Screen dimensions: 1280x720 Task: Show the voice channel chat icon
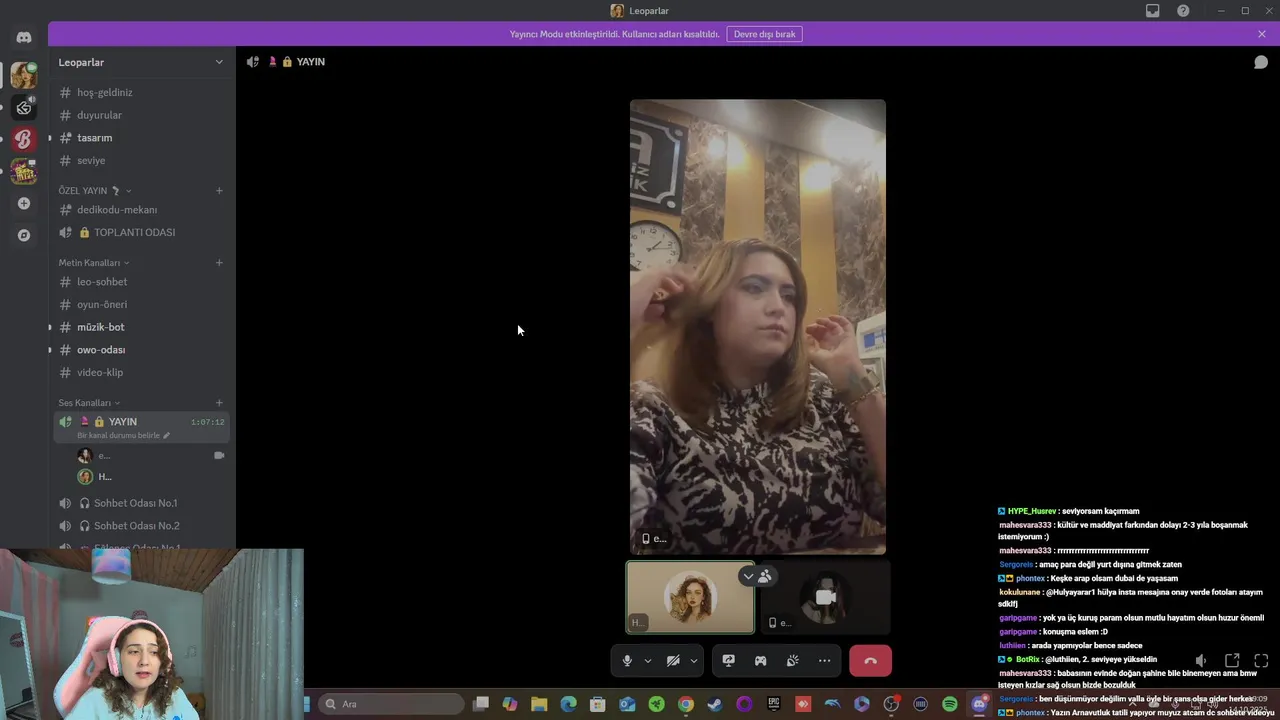[x=1261, y=62]
